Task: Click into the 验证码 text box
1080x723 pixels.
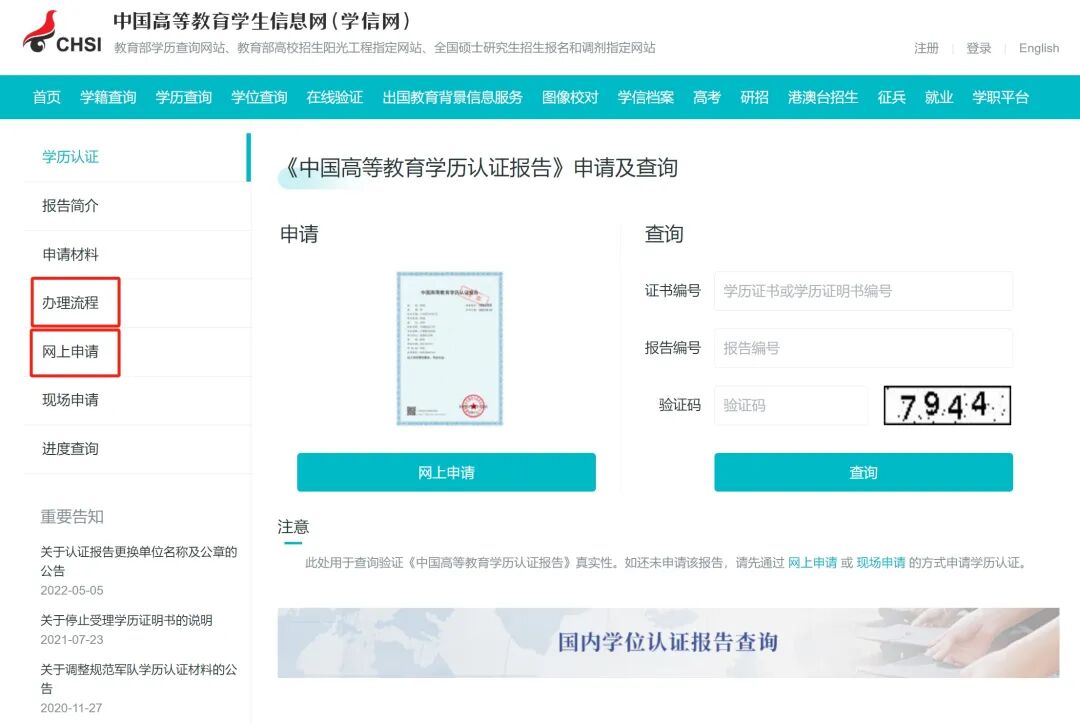Action: click(791, 405)
